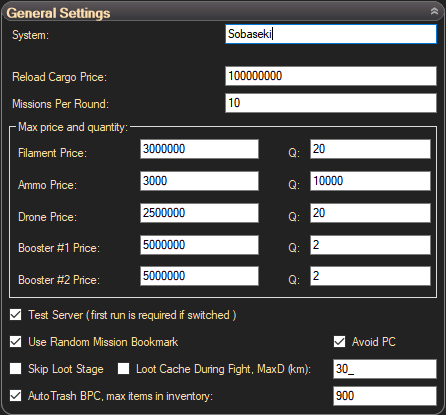Click the Booster #1 quantity field
The image size is (446, 415).
pos(370,245)
